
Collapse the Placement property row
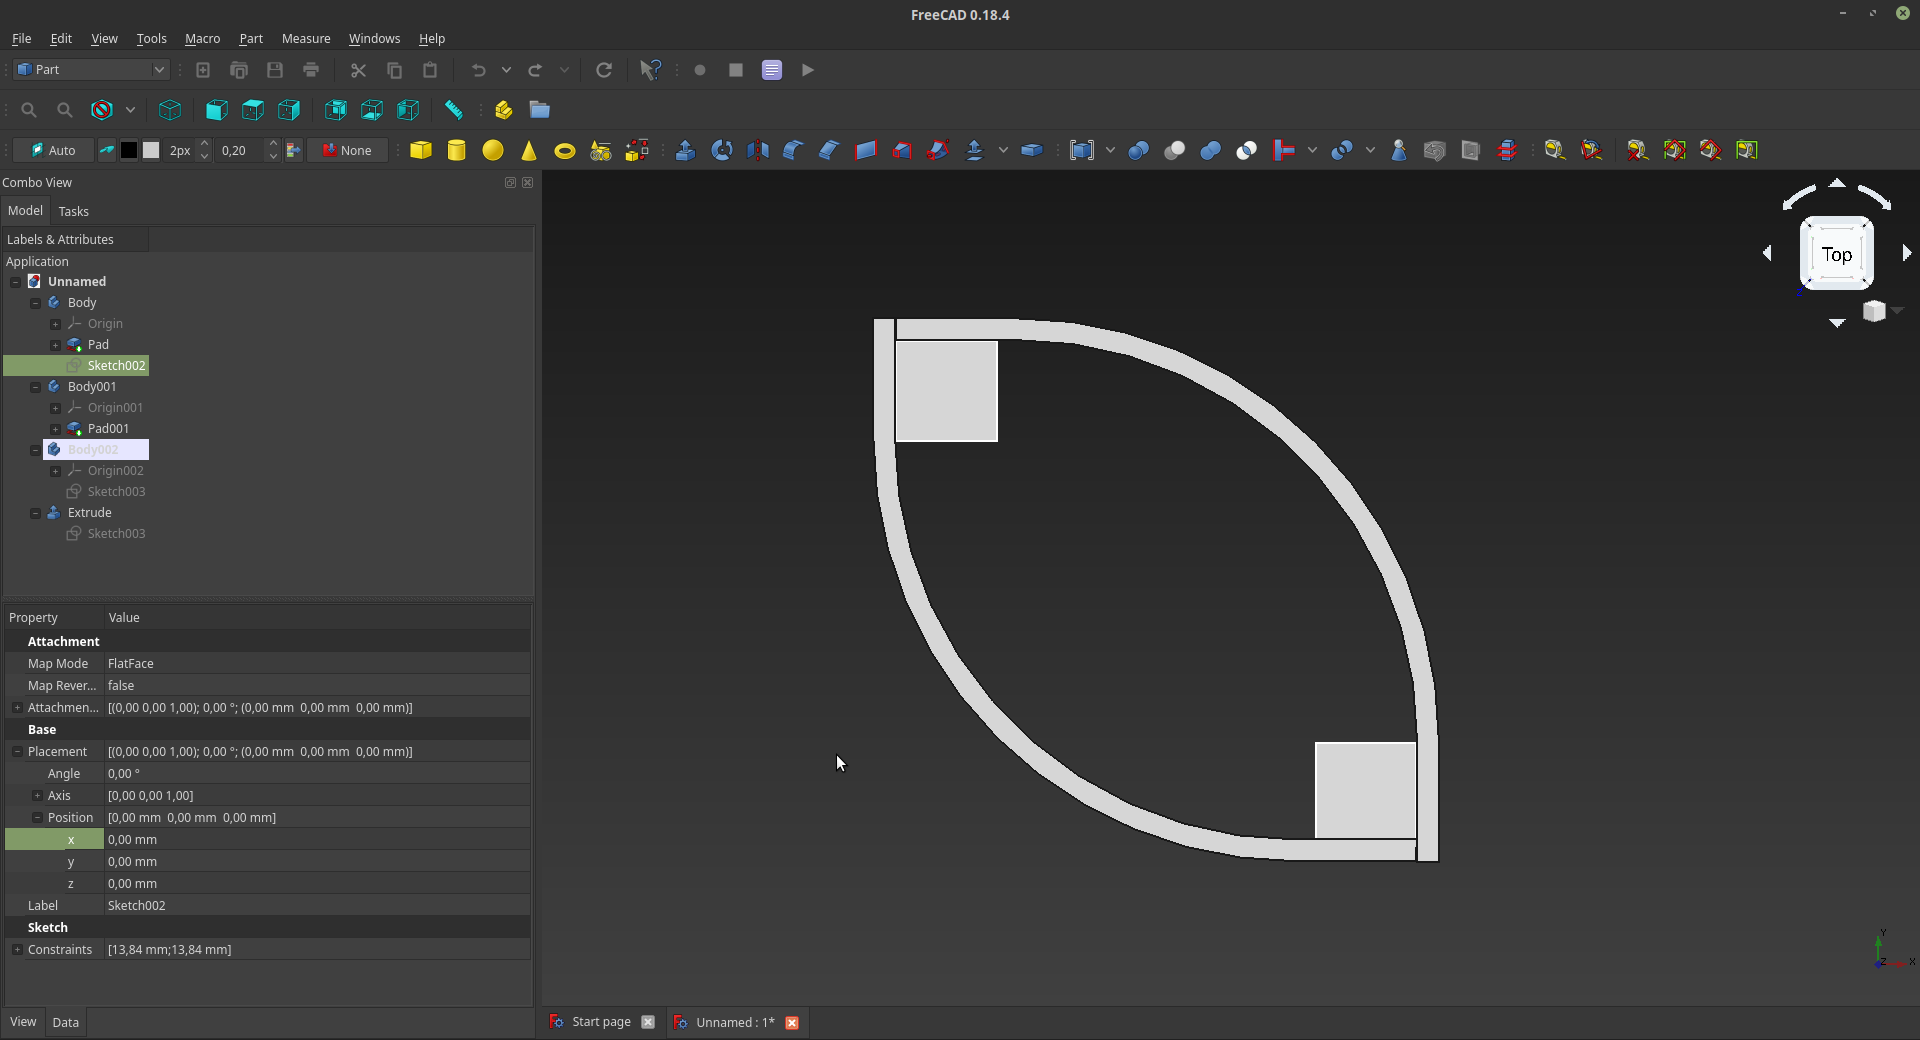click(17, 751)
